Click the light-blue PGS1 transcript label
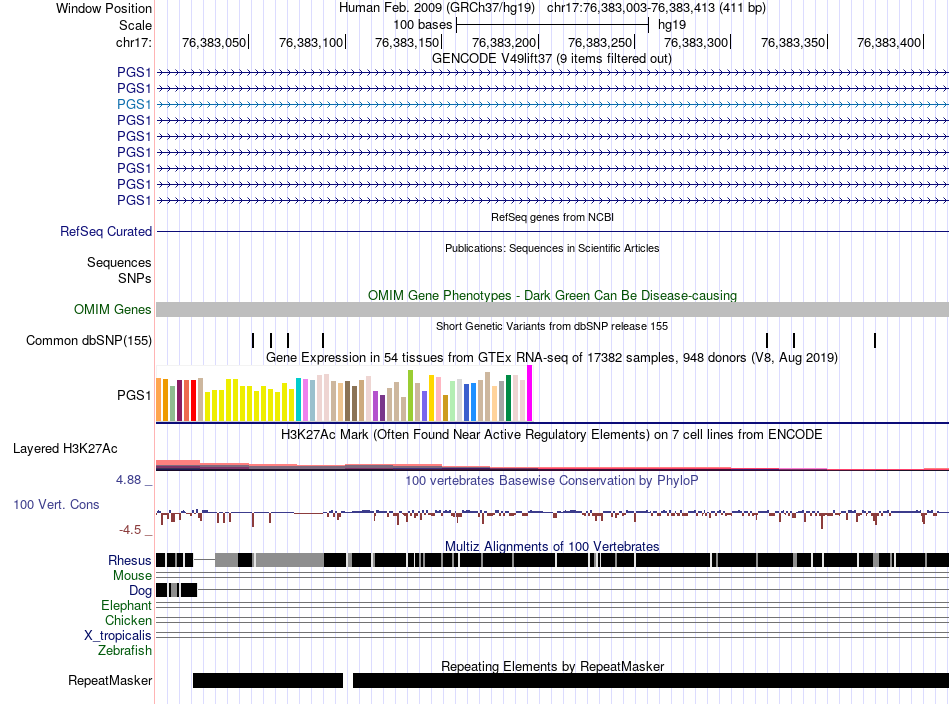The height and width of the screenshot is (704, 950). 134,104
